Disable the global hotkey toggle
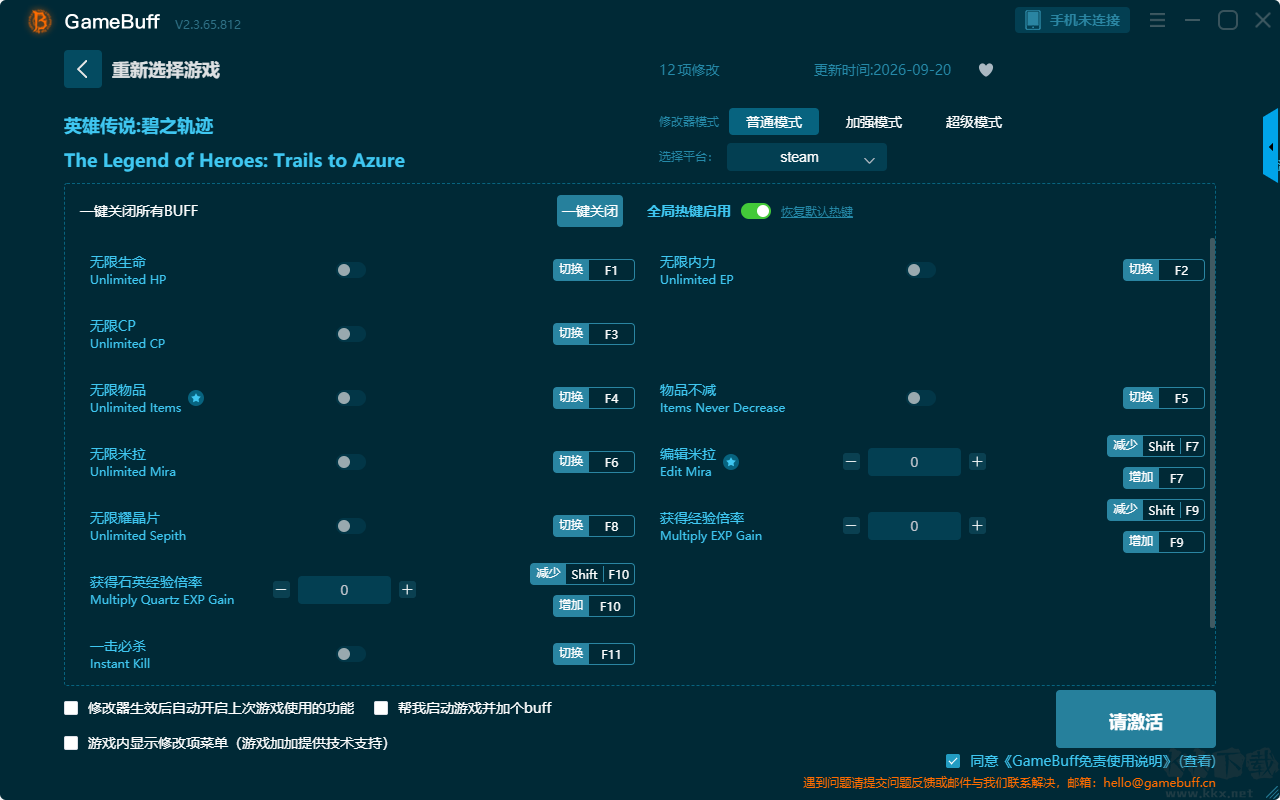The height and width of the screenshot is (800, 1280). [x=756, y=211]
